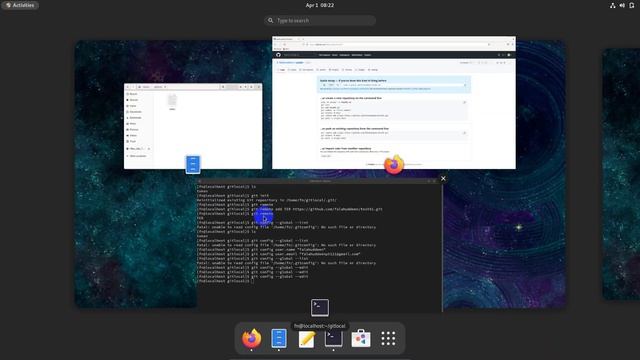Focus the Type to search field
Image resolution: width=640 pixels, height=360 pixels.
[x=320, y=20]
